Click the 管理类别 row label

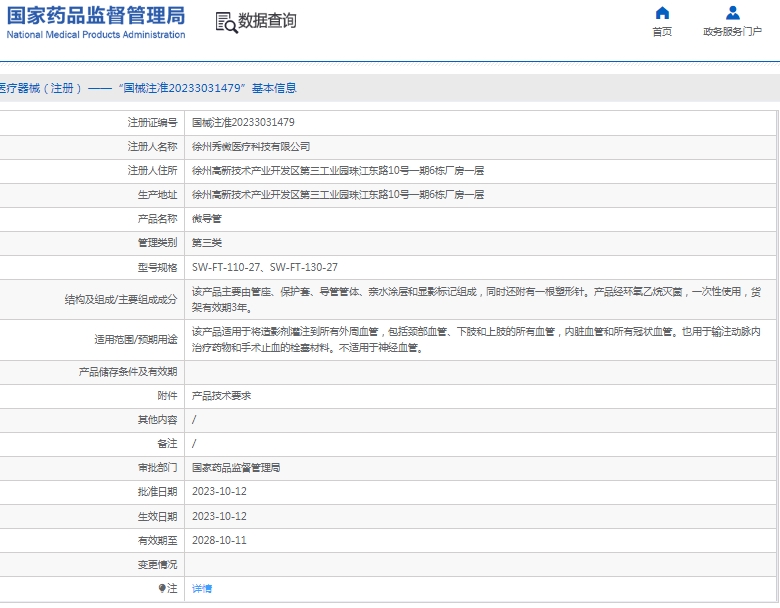157,243
